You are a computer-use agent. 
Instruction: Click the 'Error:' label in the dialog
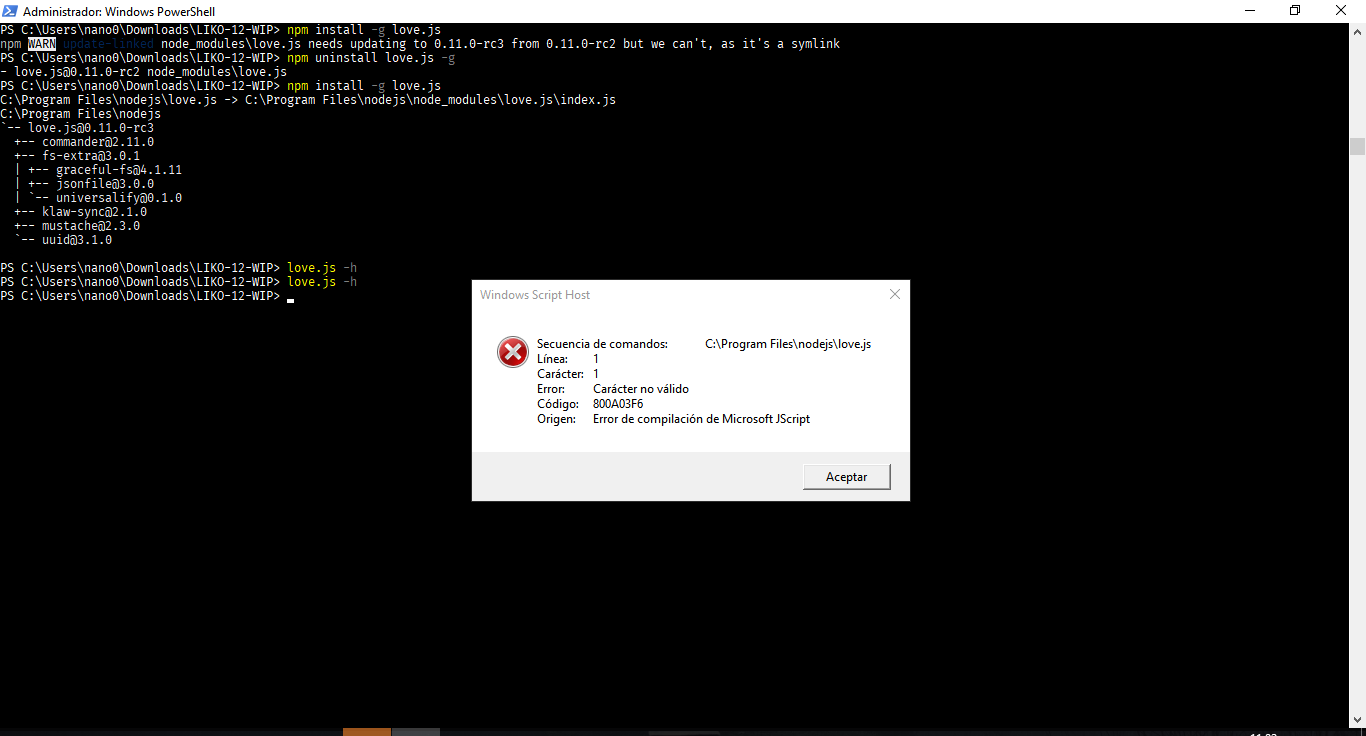551,389
